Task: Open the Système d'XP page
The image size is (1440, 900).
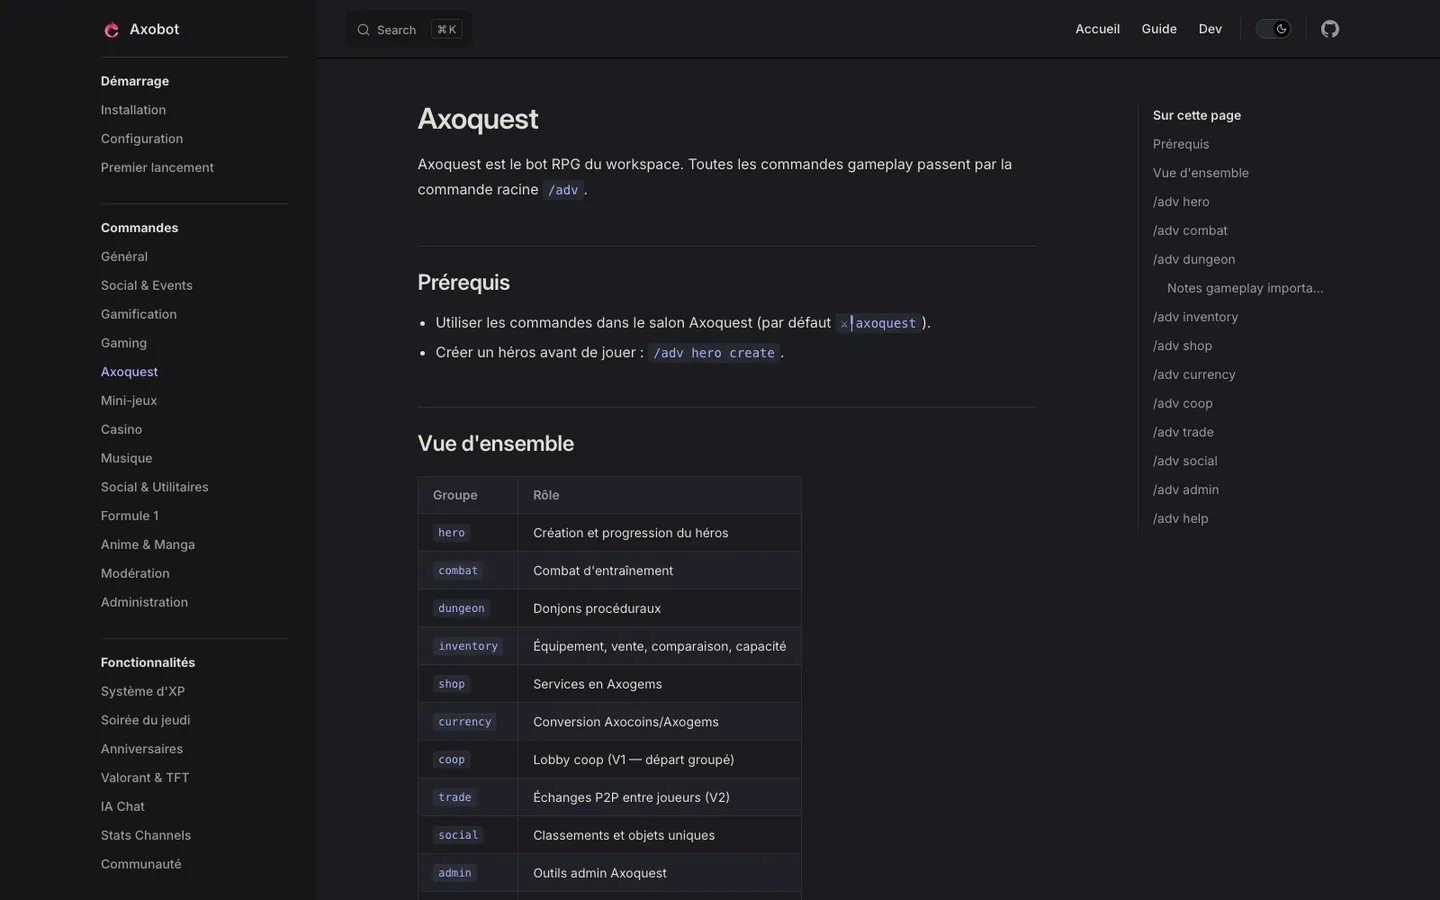Action: [143, 692]
